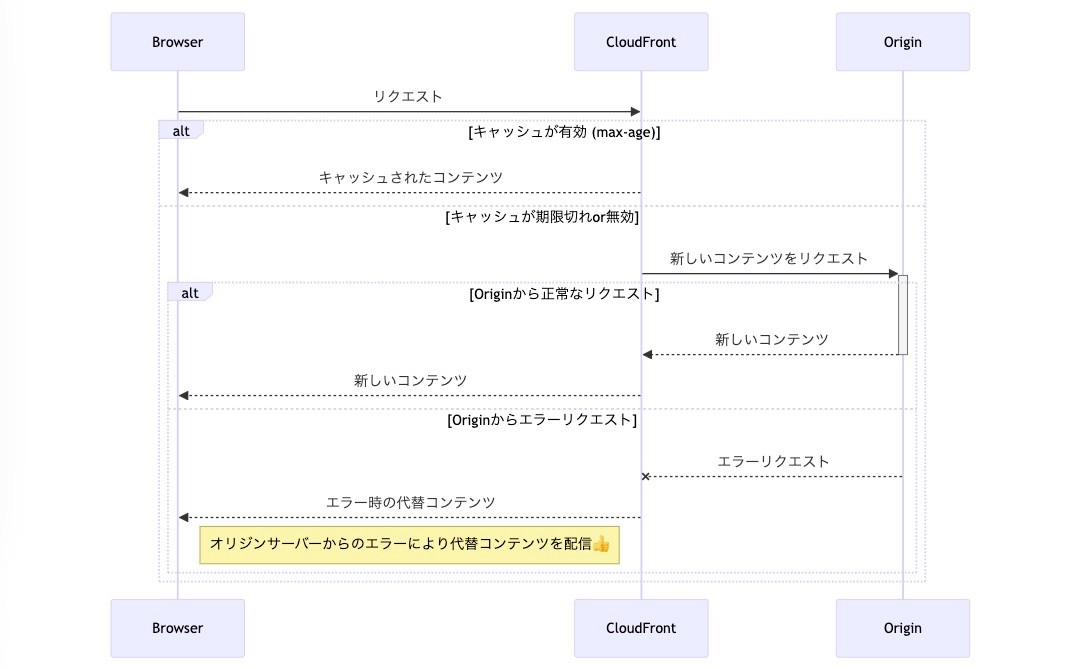Click the bottom Origin participant box

(x=903, y=628)
